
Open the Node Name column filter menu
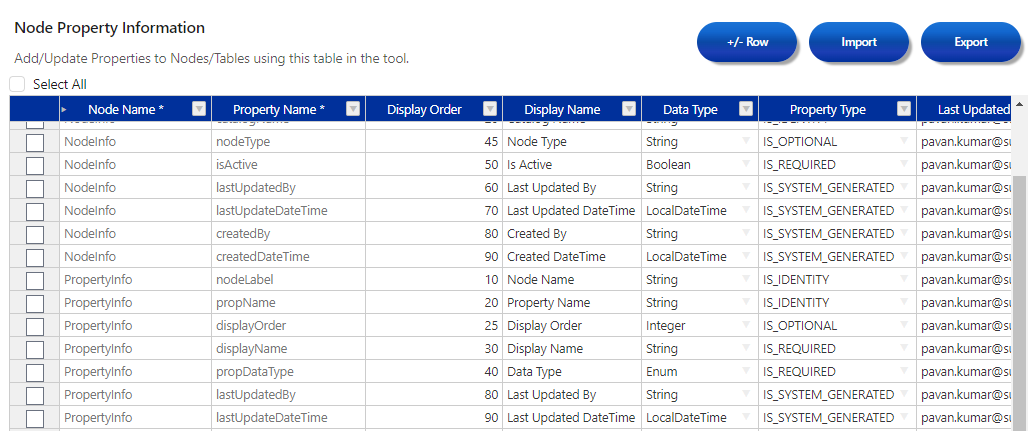[x=199, y=109]
